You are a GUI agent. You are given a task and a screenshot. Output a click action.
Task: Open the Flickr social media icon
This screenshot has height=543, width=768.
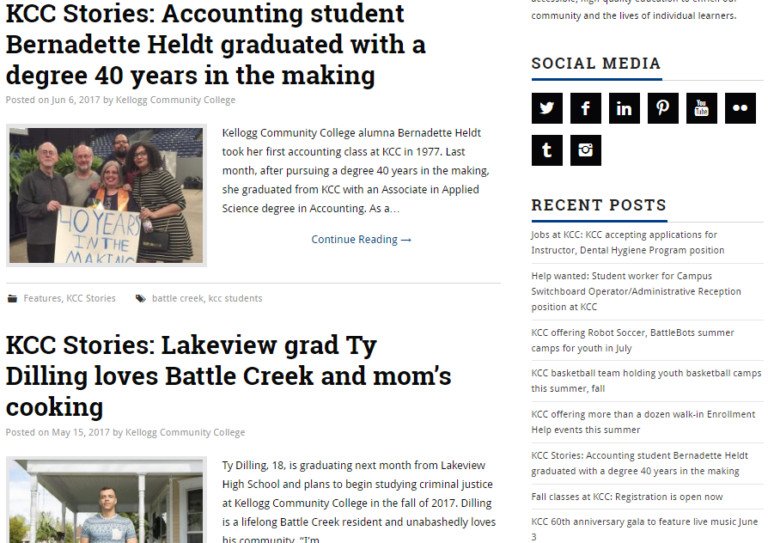740,108
